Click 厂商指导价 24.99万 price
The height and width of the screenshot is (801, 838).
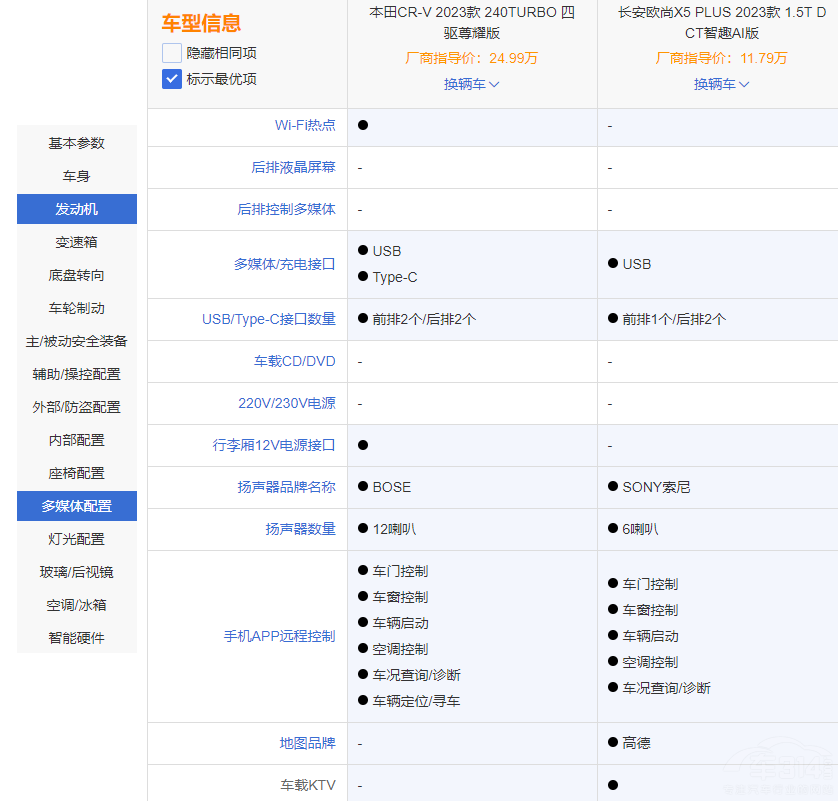pos(471,58)
